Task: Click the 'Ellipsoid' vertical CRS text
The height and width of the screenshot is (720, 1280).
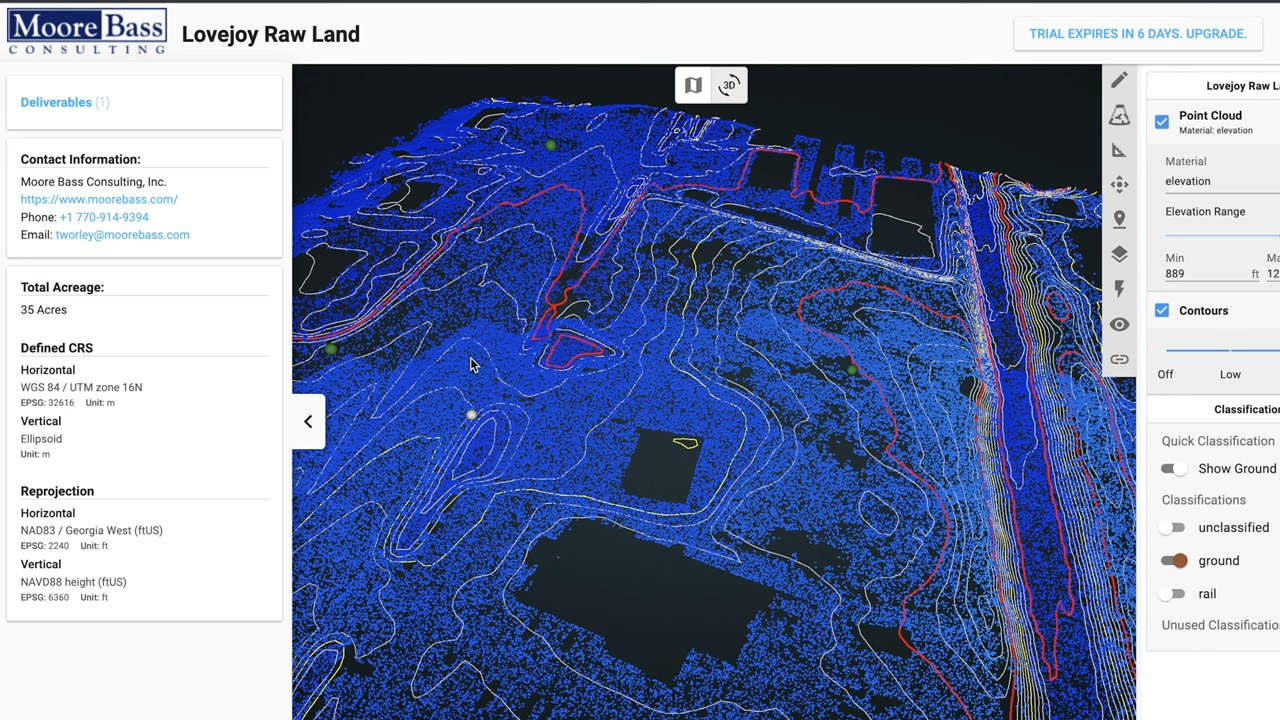Action: pyautogui.click(x=41, y=439)
